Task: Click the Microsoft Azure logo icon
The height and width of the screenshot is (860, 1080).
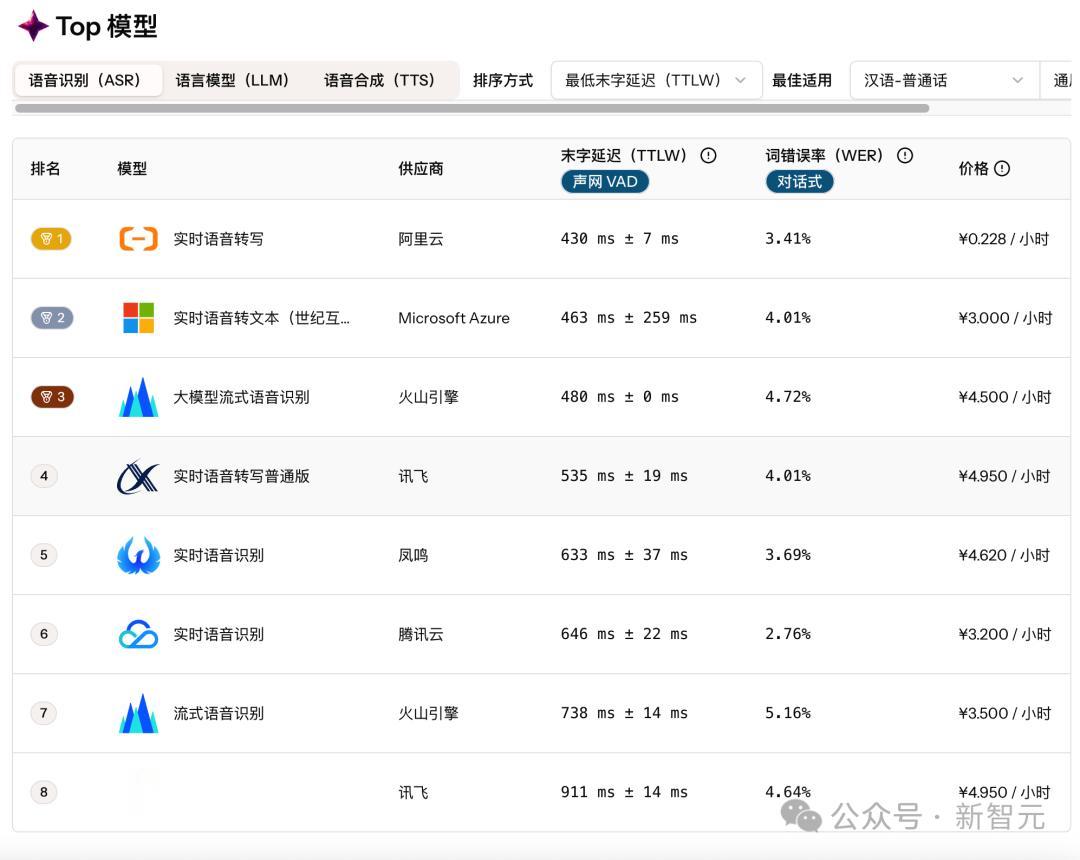Action: [x=138, y=318]
